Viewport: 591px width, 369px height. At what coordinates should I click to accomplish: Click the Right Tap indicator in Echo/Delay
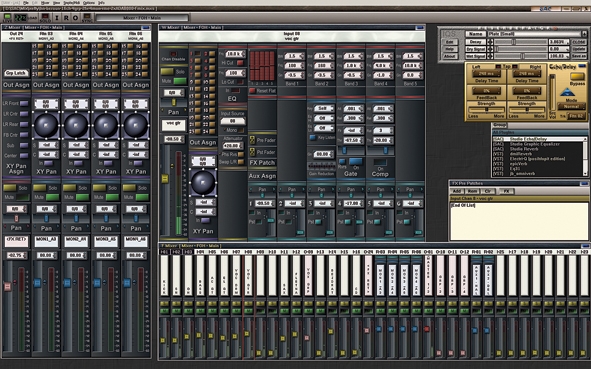pyautogui.click(x=515, y=66)
